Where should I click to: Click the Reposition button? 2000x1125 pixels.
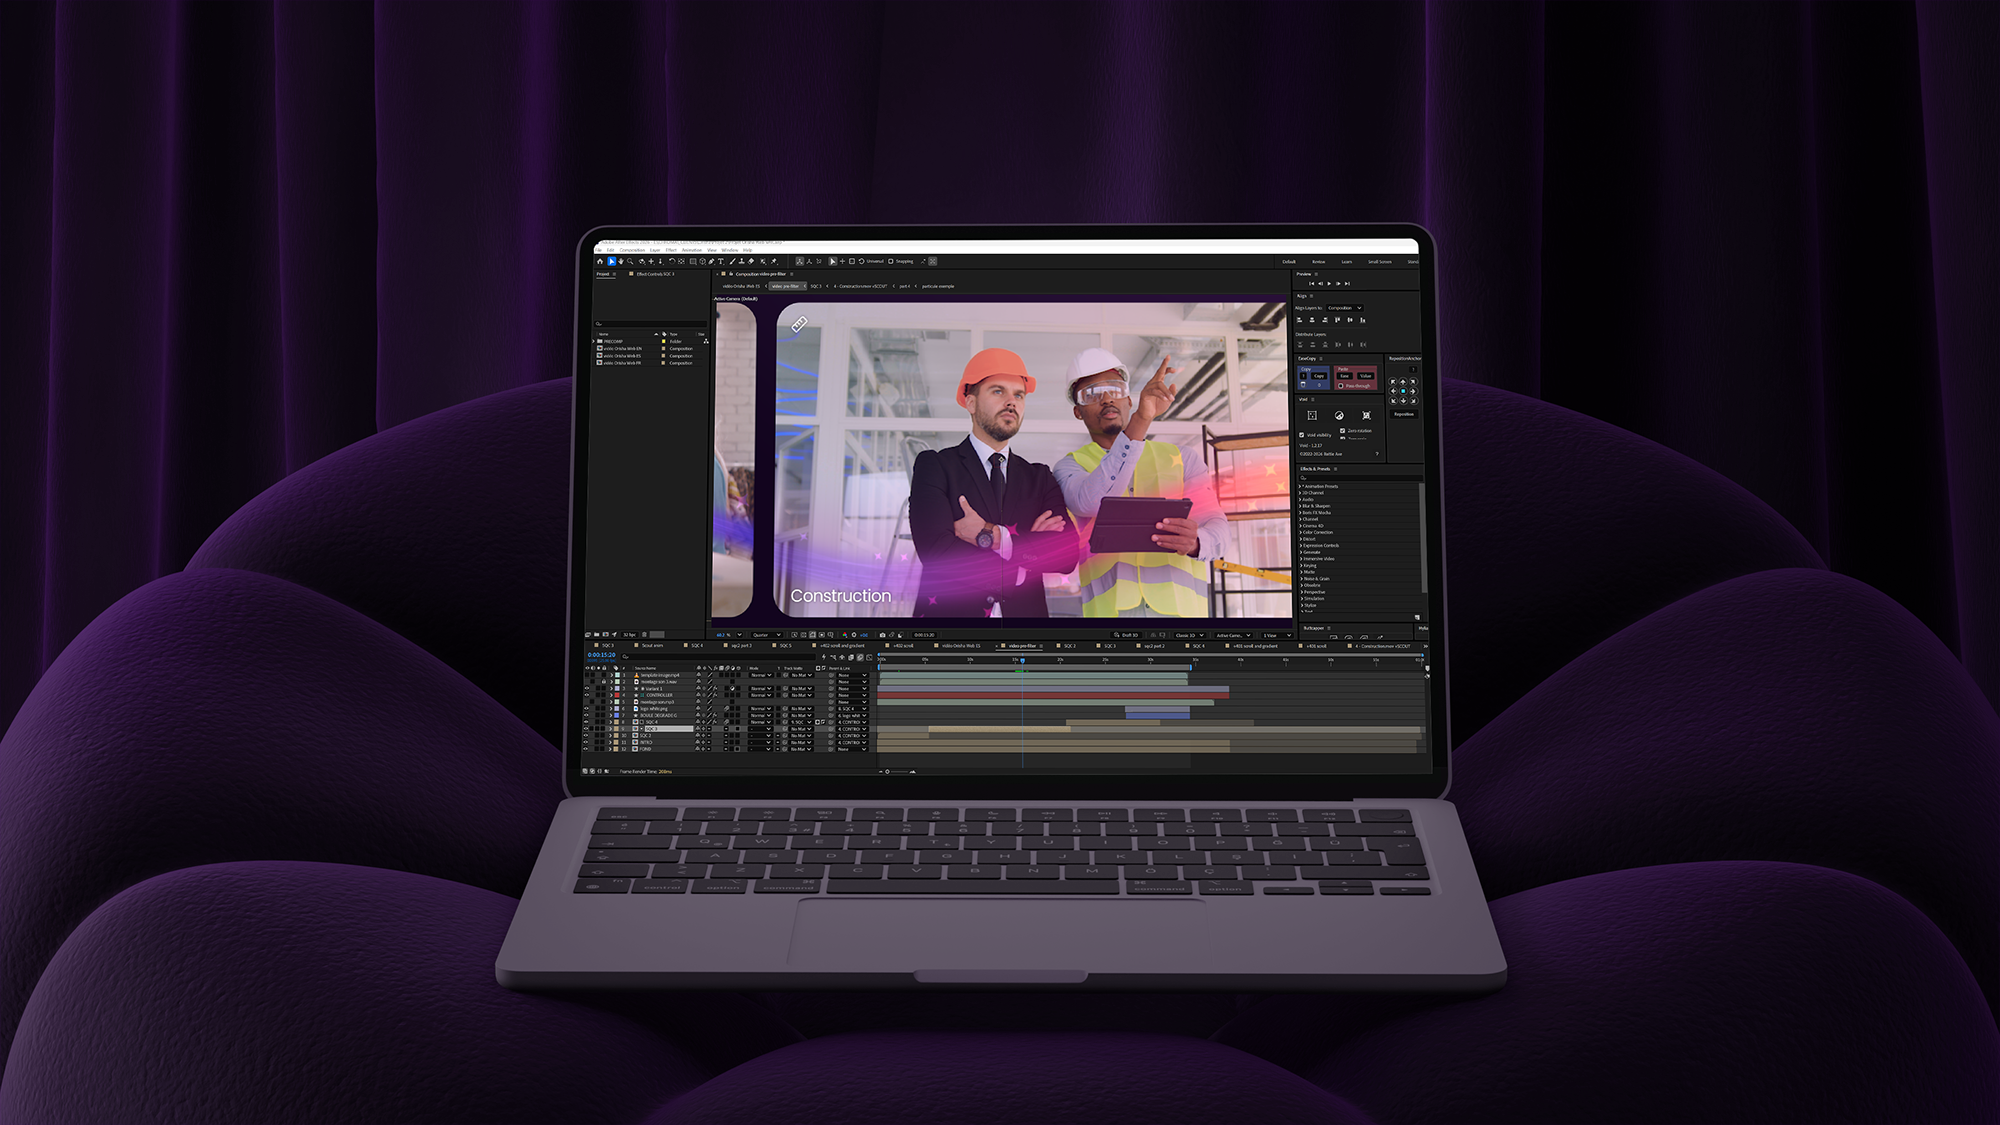[1404, 414]
